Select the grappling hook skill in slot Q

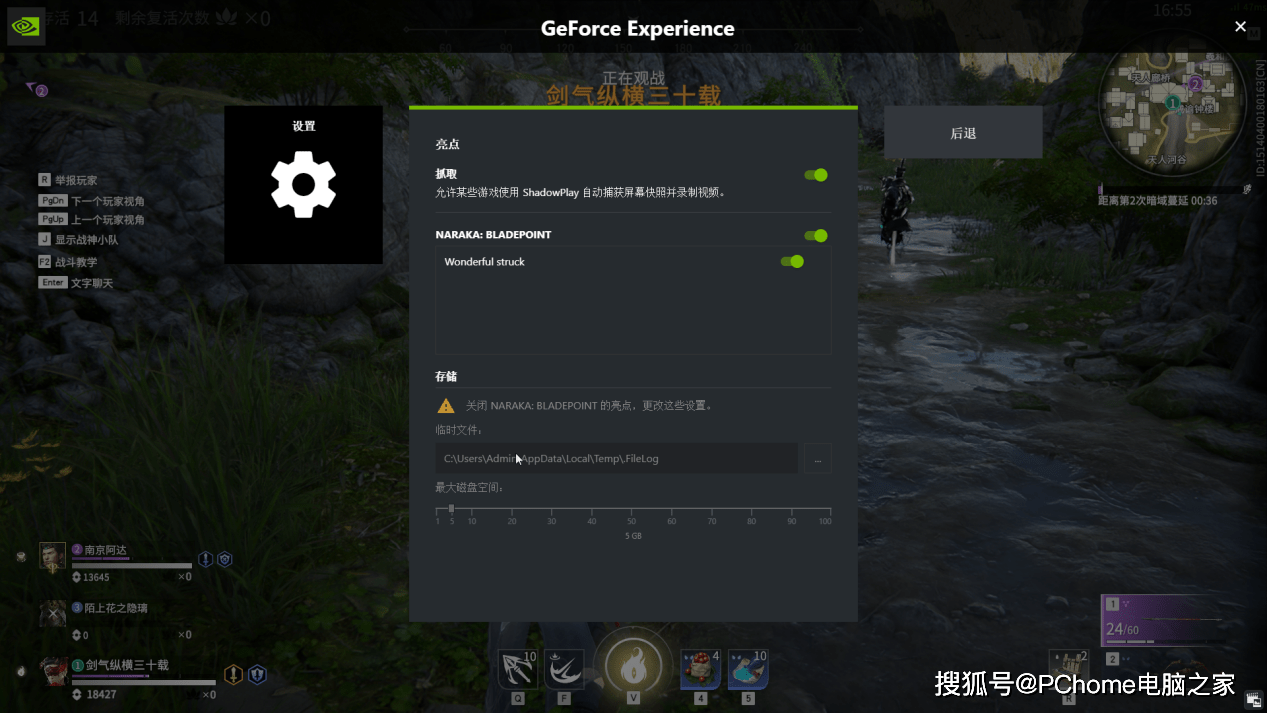[x=517, y=668]
